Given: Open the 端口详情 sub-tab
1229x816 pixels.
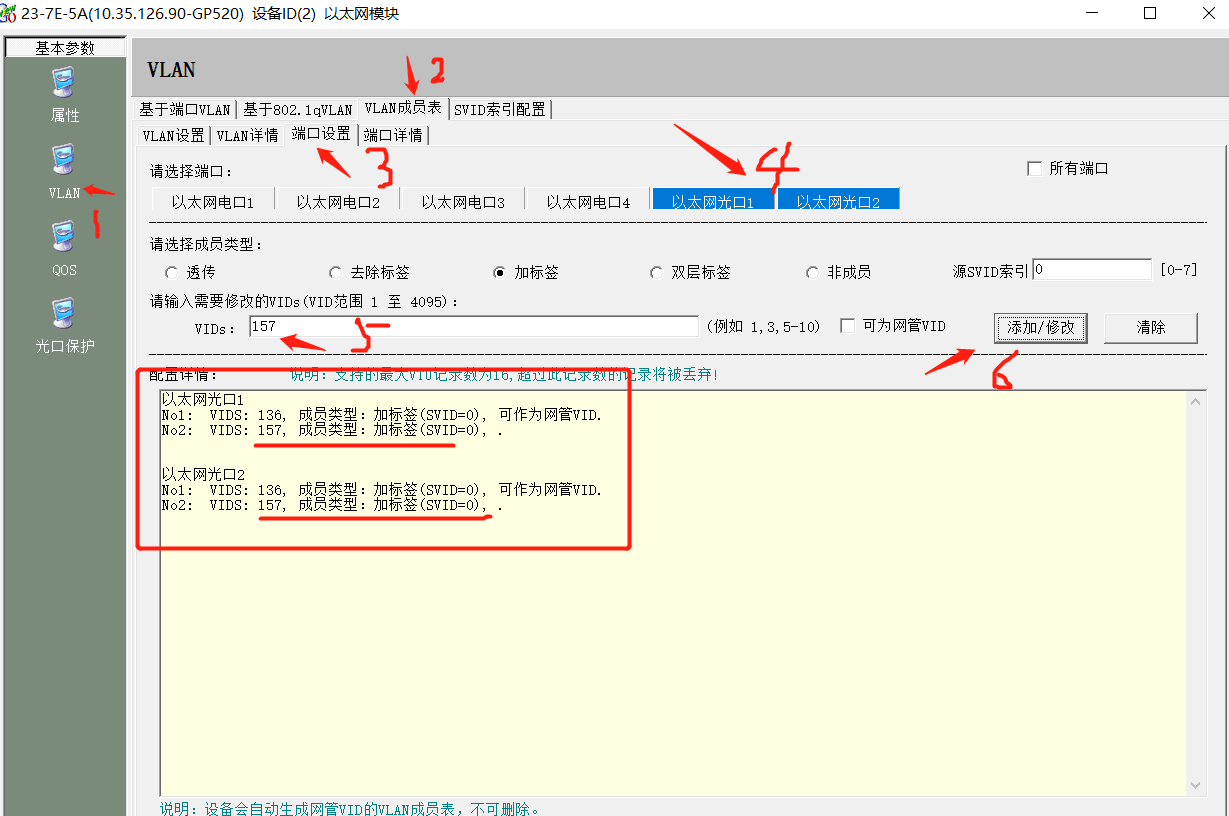Looking at the screenshot, I should coord(393,135).
